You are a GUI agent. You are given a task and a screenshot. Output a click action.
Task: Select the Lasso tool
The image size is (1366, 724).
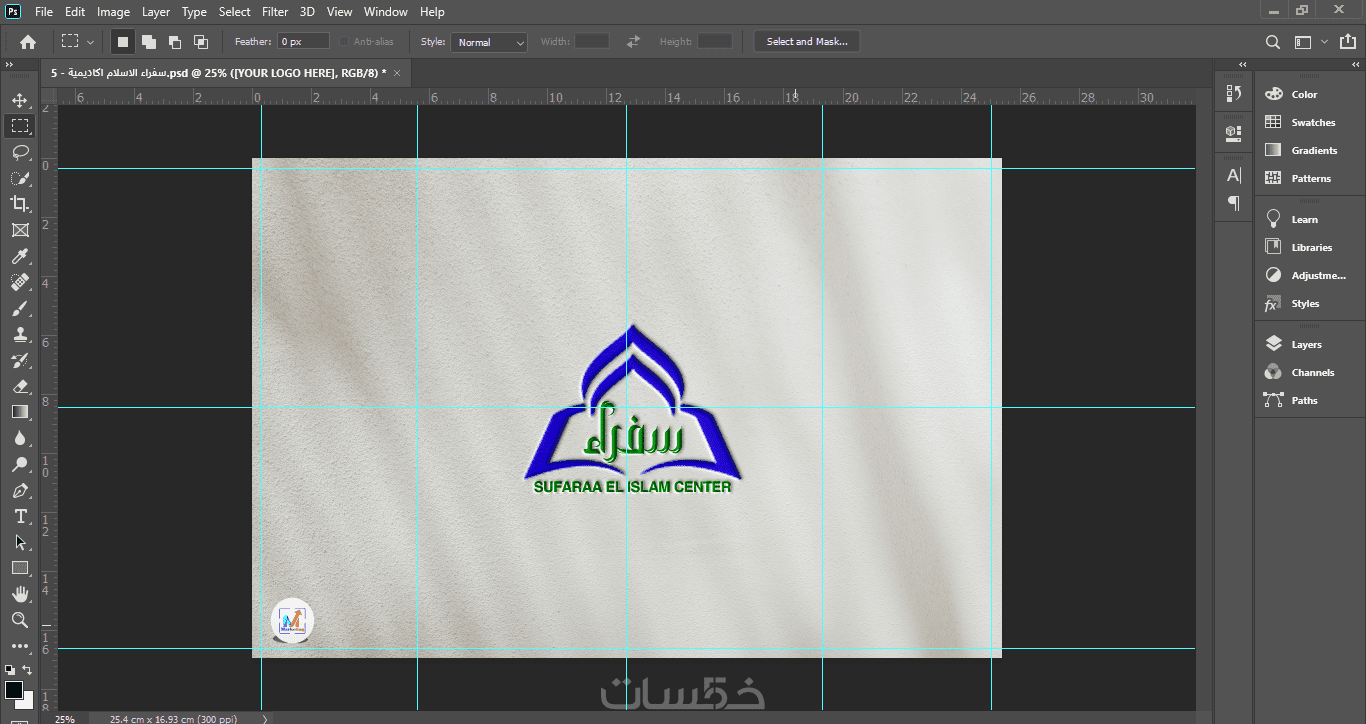[x=20, y=152]
